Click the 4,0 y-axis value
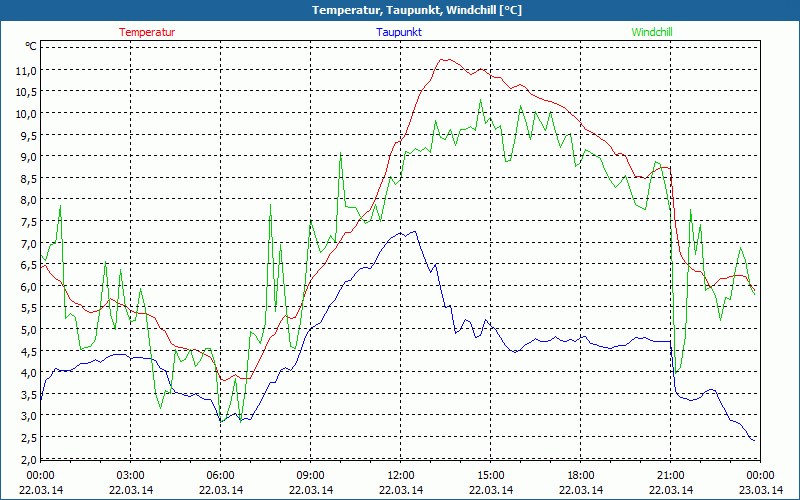The height and width of the screenshot is (500, 800). tap(28, 372)
